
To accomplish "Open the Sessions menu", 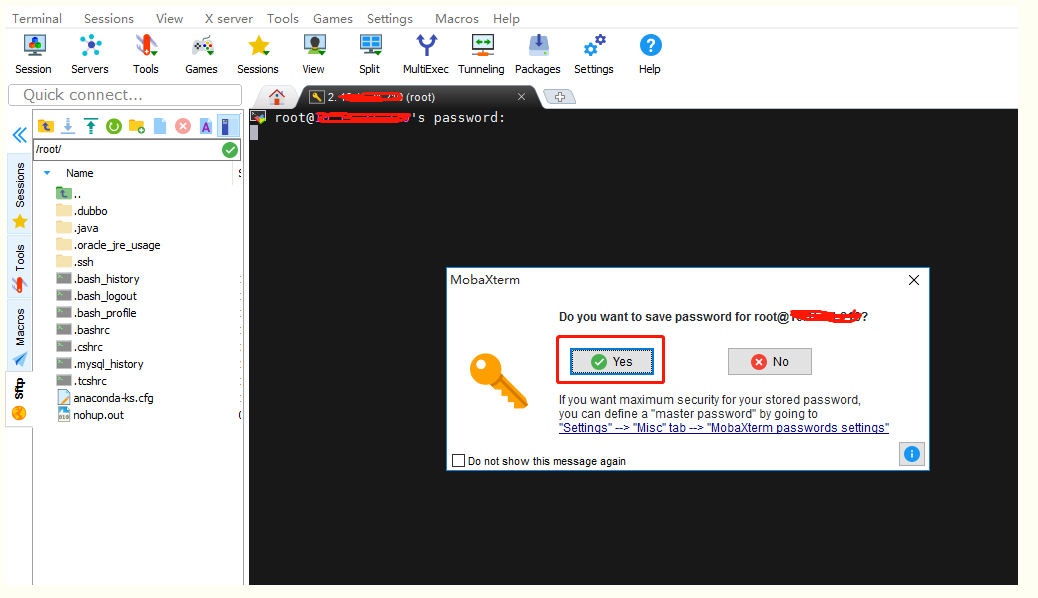I will (109, 19).
